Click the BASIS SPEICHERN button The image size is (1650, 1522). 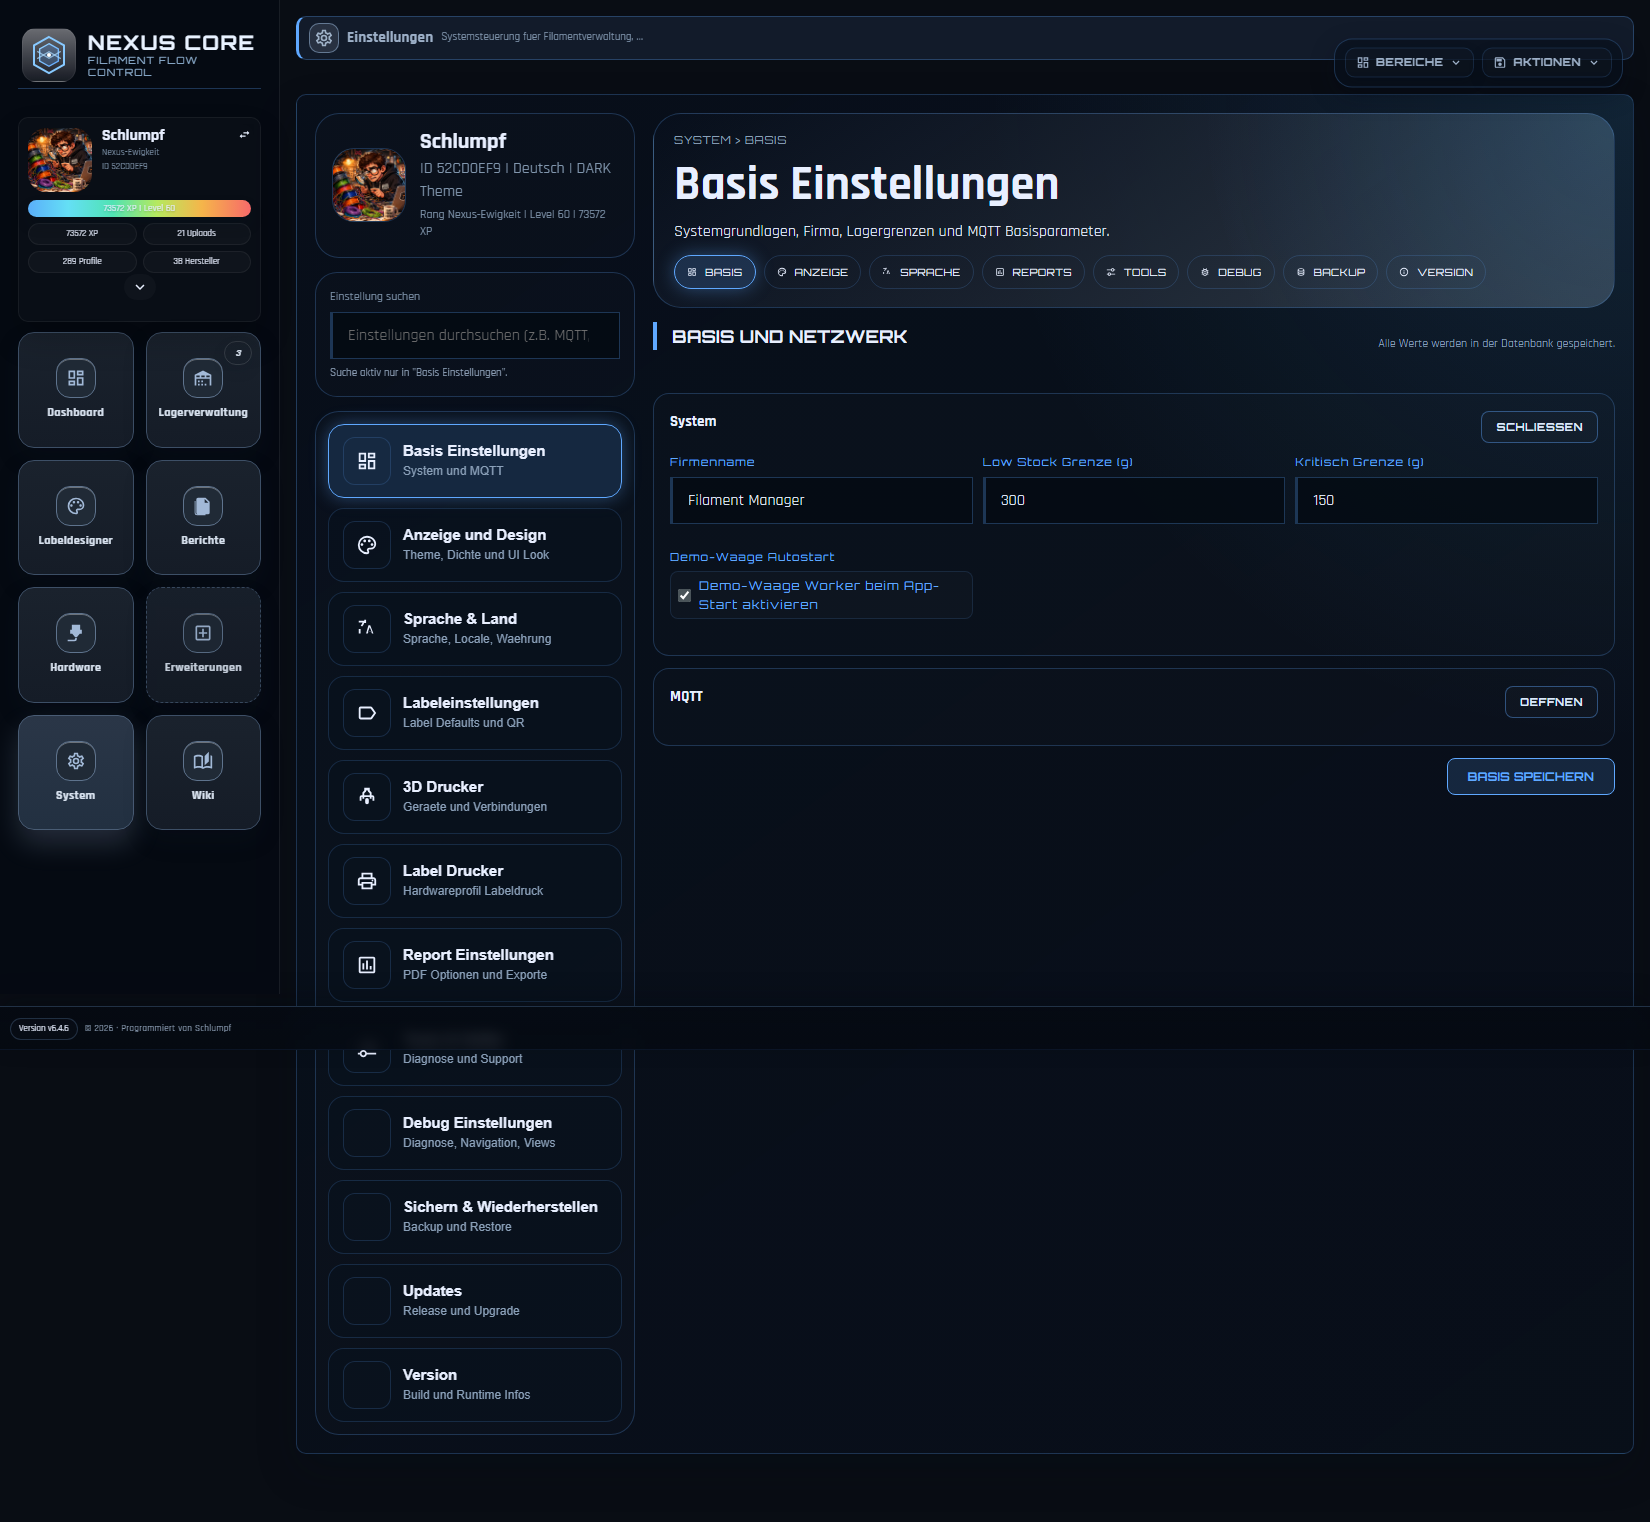coord(1530,776)
